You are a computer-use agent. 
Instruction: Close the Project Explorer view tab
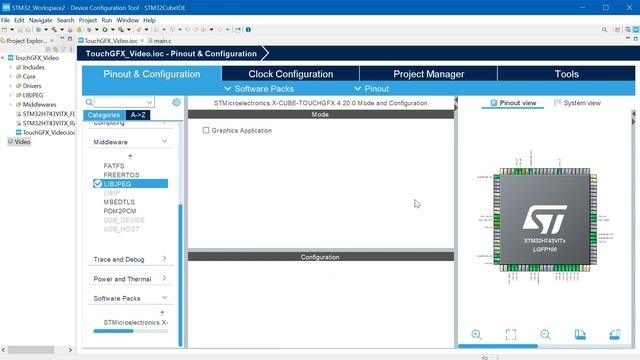52,41
